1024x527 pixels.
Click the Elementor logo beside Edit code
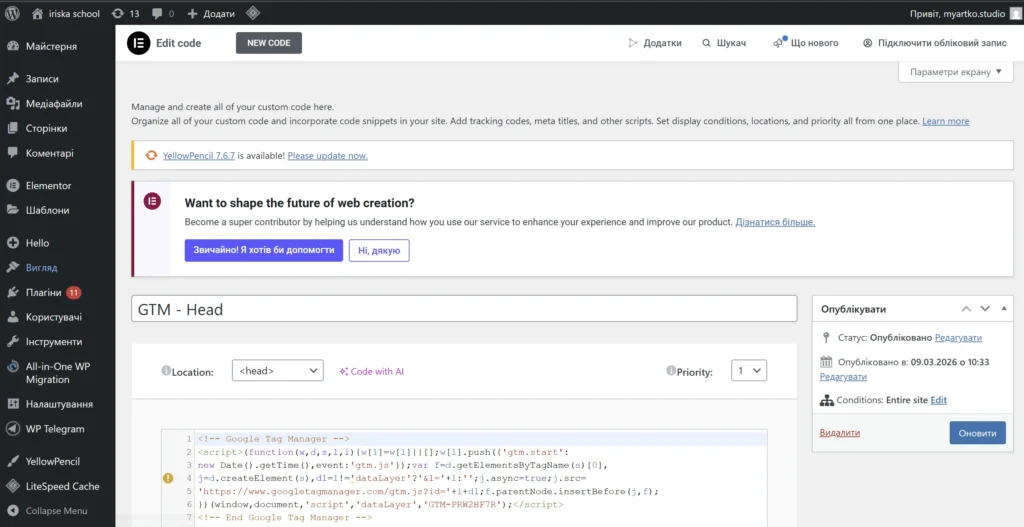(x=138, y=43)
